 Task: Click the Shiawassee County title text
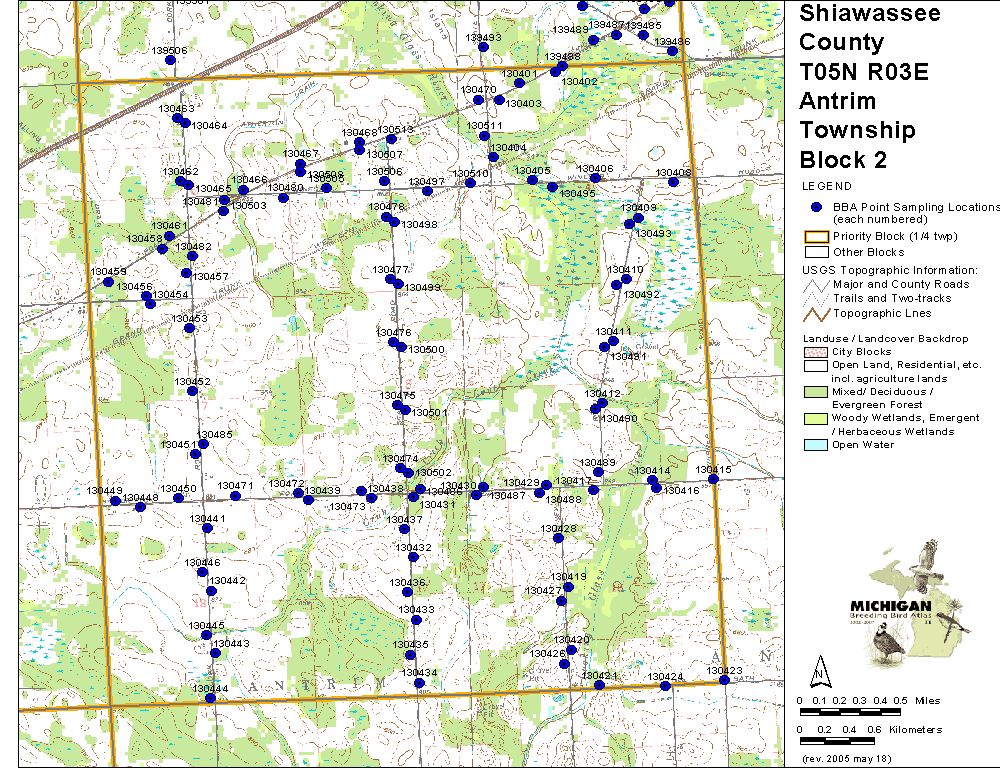(x=855, y=28)
